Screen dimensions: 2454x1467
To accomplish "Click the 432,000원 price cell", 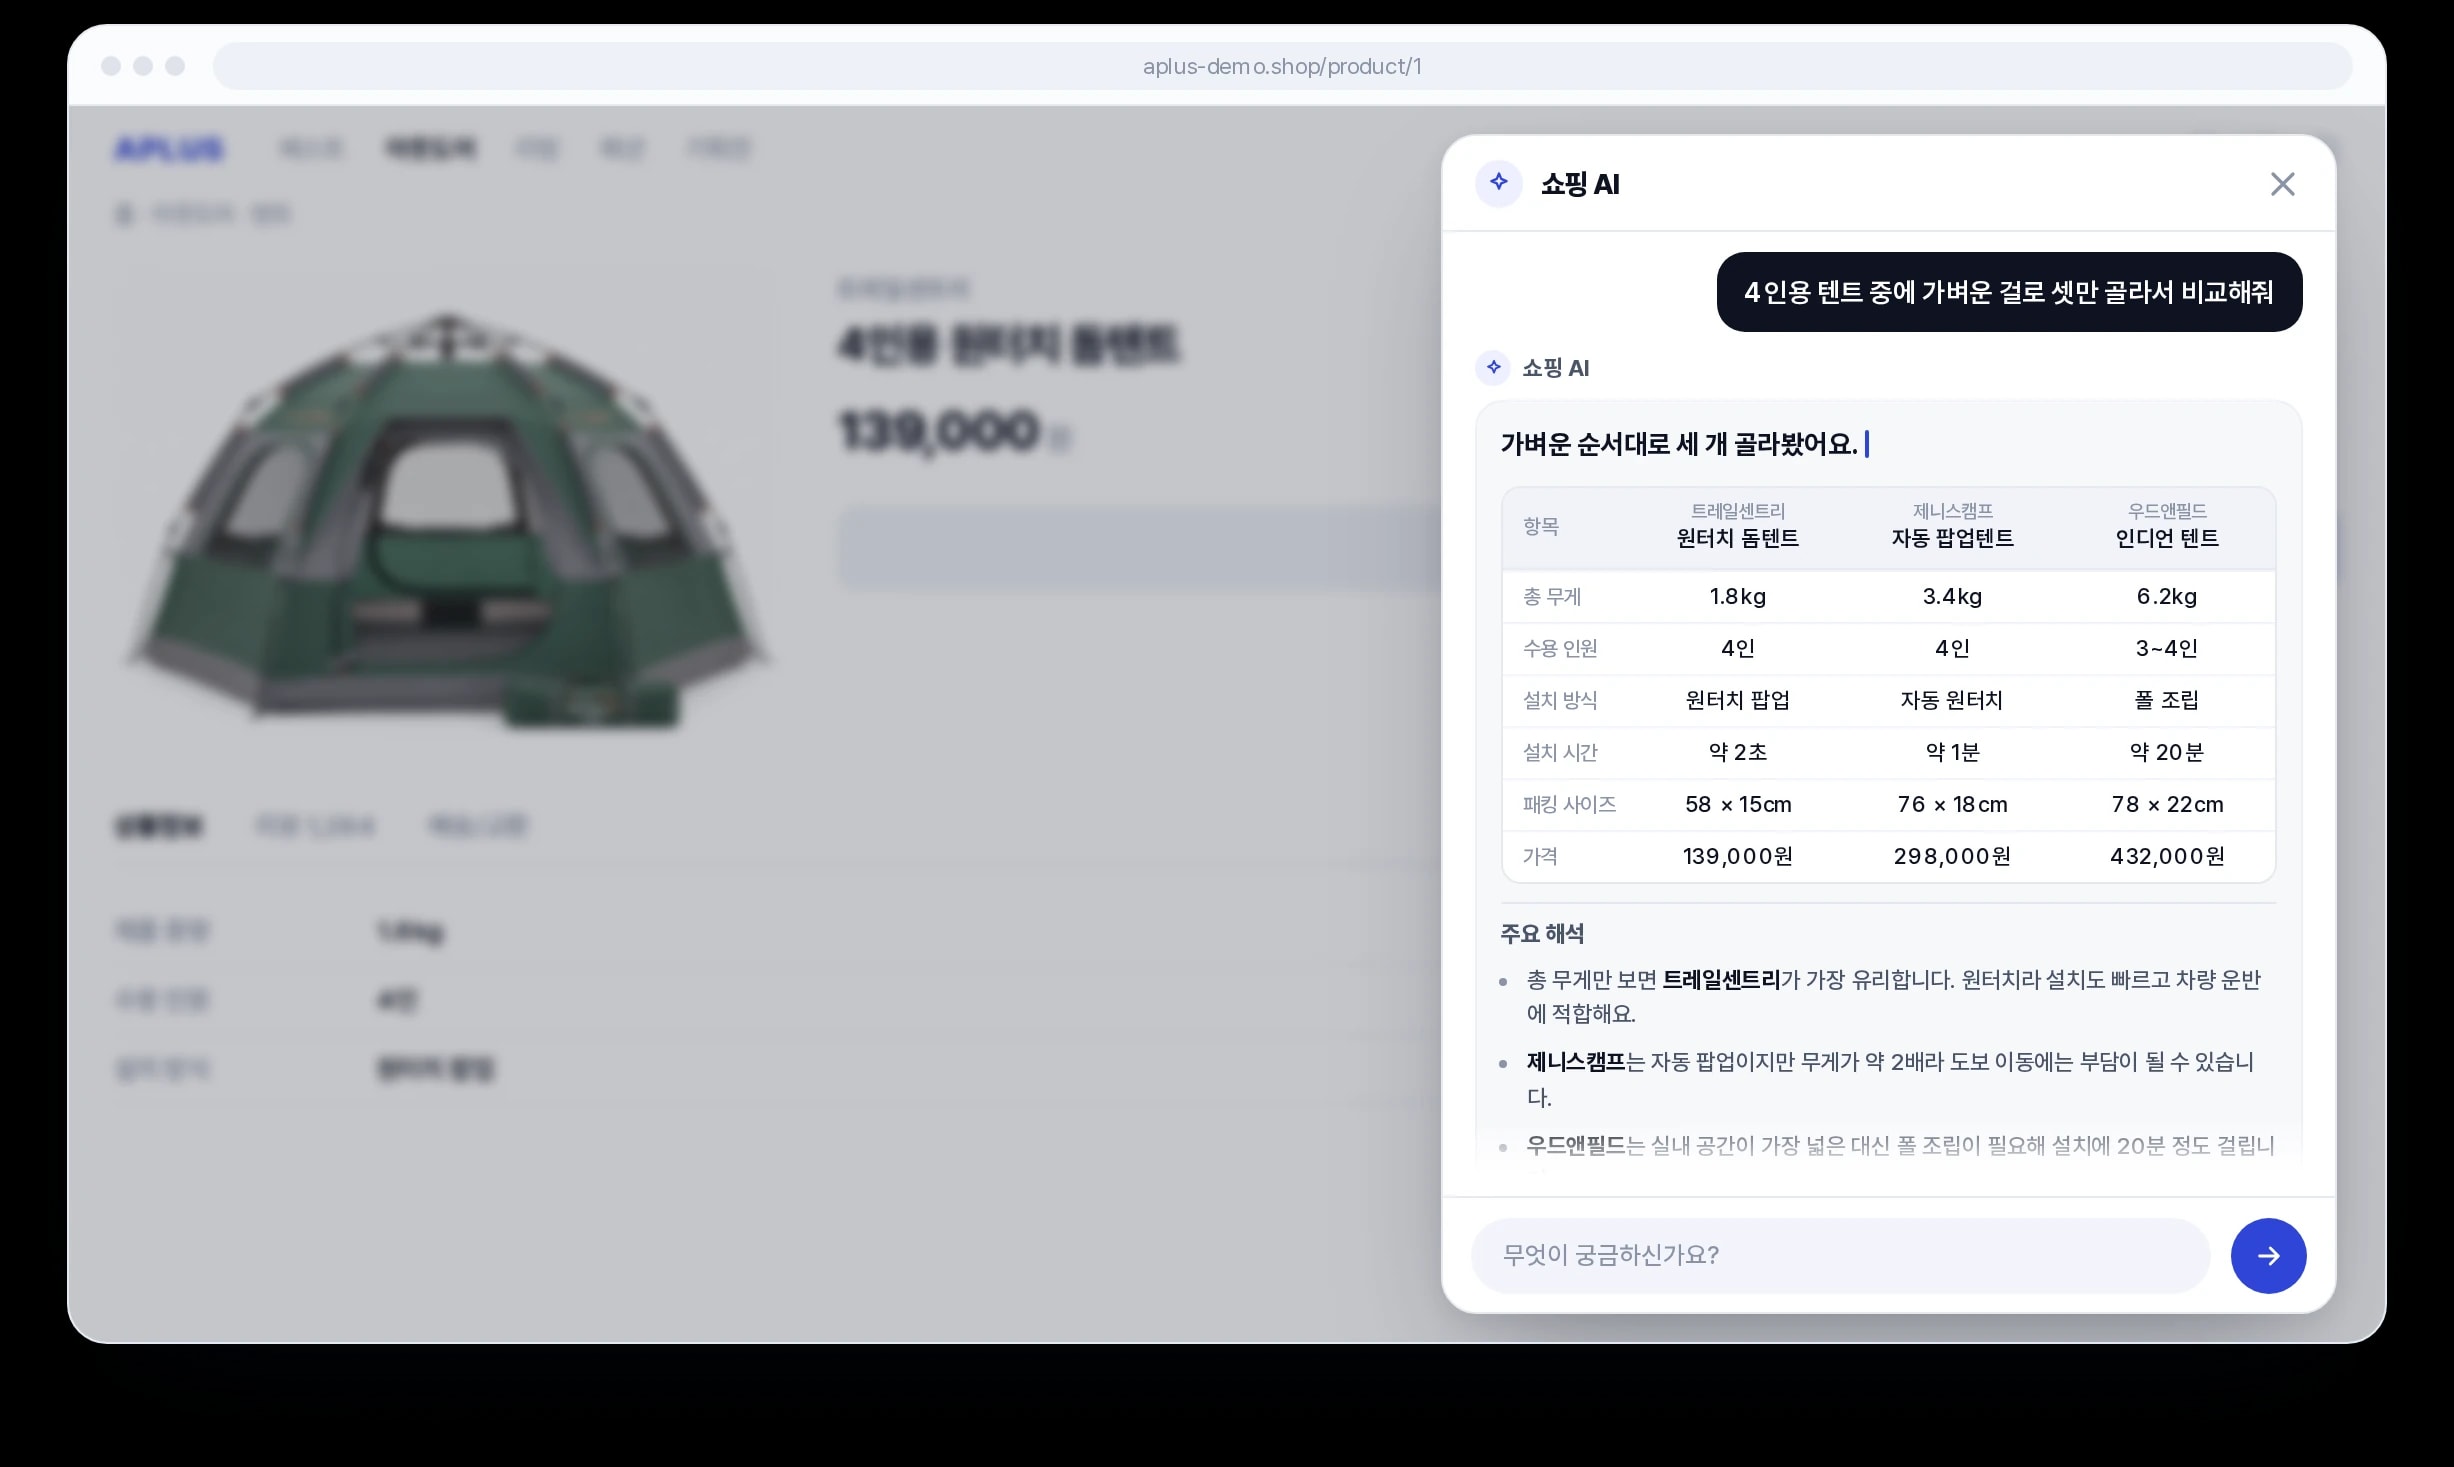I will (x=2167, y=857).
